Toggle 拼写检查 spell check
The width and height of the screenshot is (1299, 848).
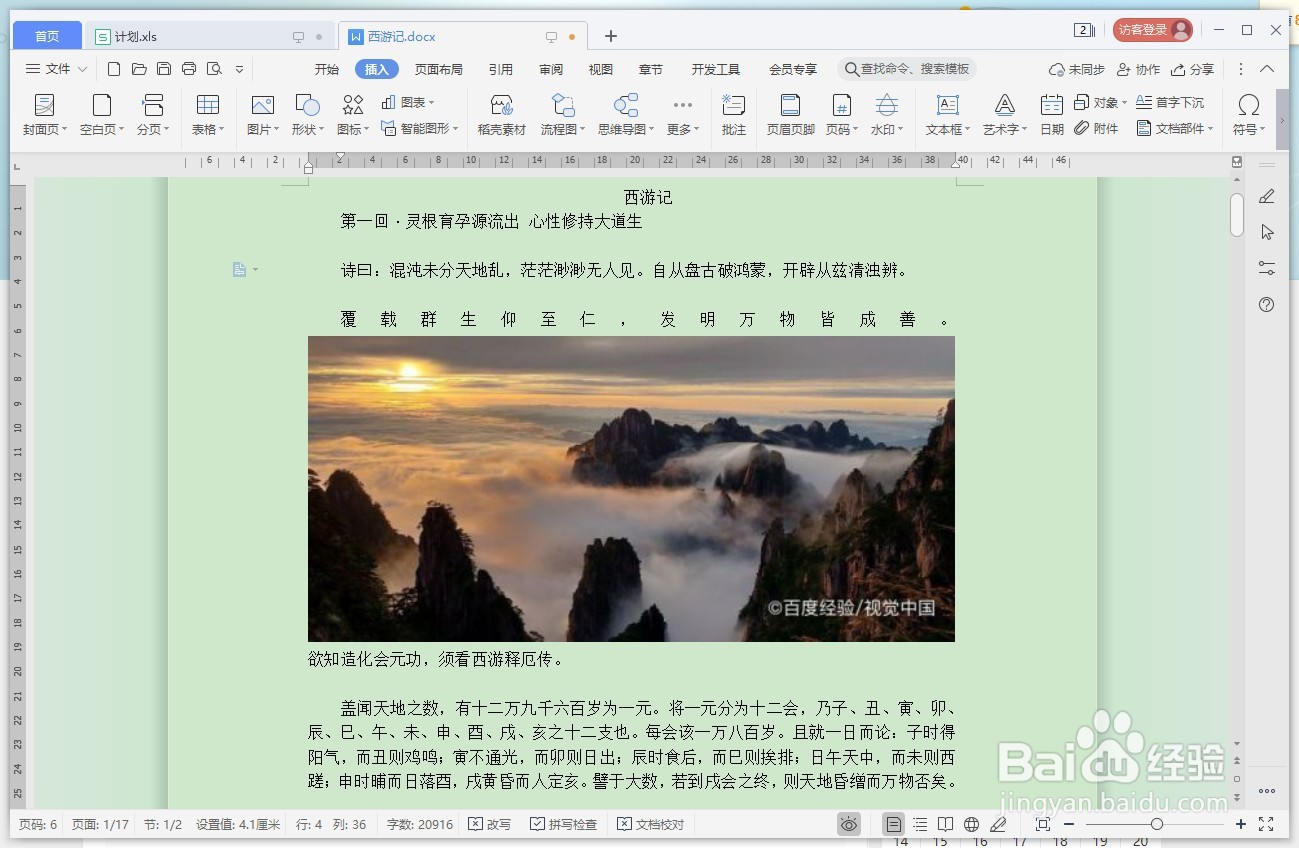click(x=563, y=824)
